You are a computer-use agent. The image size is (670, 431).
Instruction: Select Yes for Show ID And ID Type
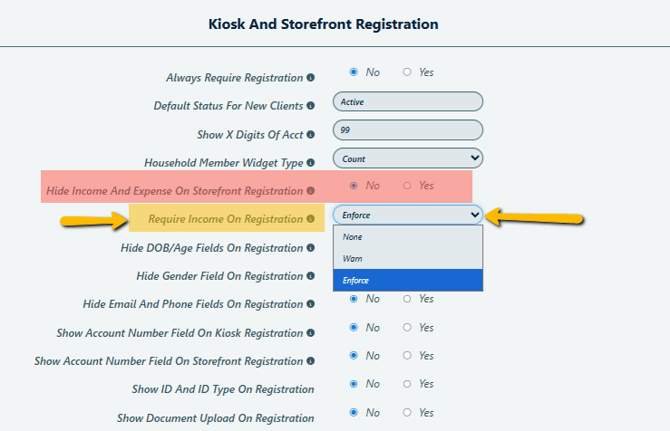pos(407,384)
